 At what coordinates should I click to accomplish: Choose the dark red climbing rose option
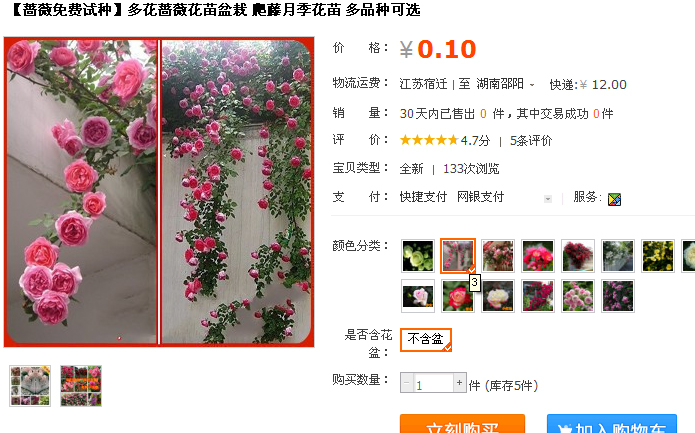coord(578,256)
